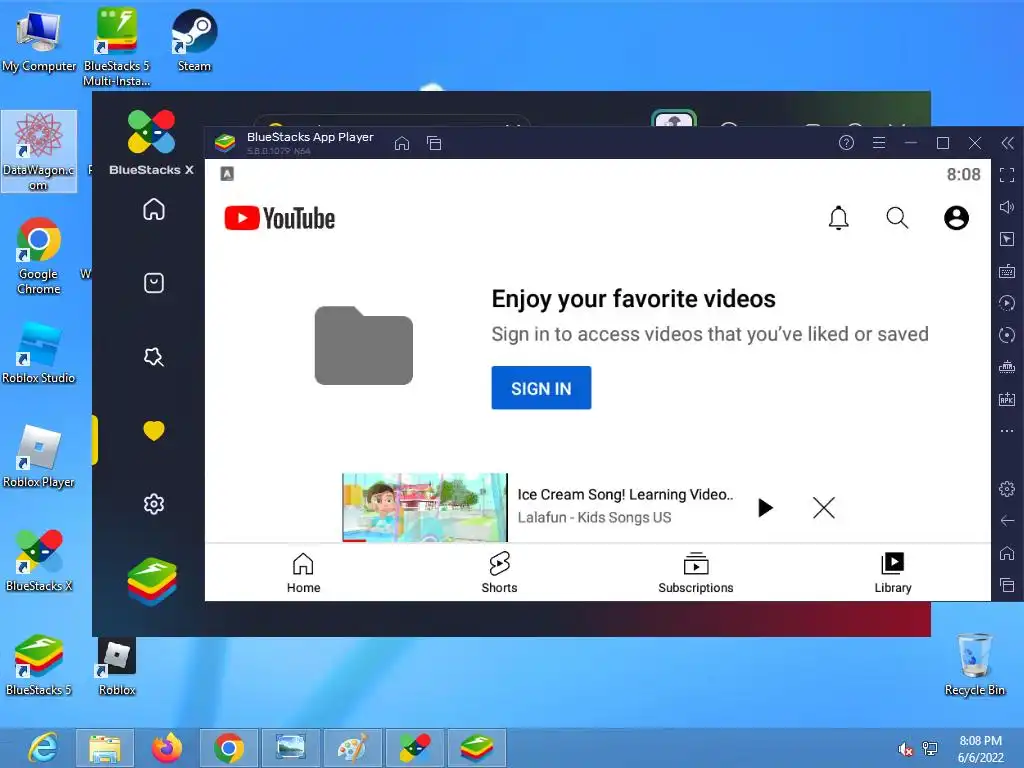Open multi-window tabs icon in App Player title bar
Viewport: 1024px width, 768px height.
point(434,143)
